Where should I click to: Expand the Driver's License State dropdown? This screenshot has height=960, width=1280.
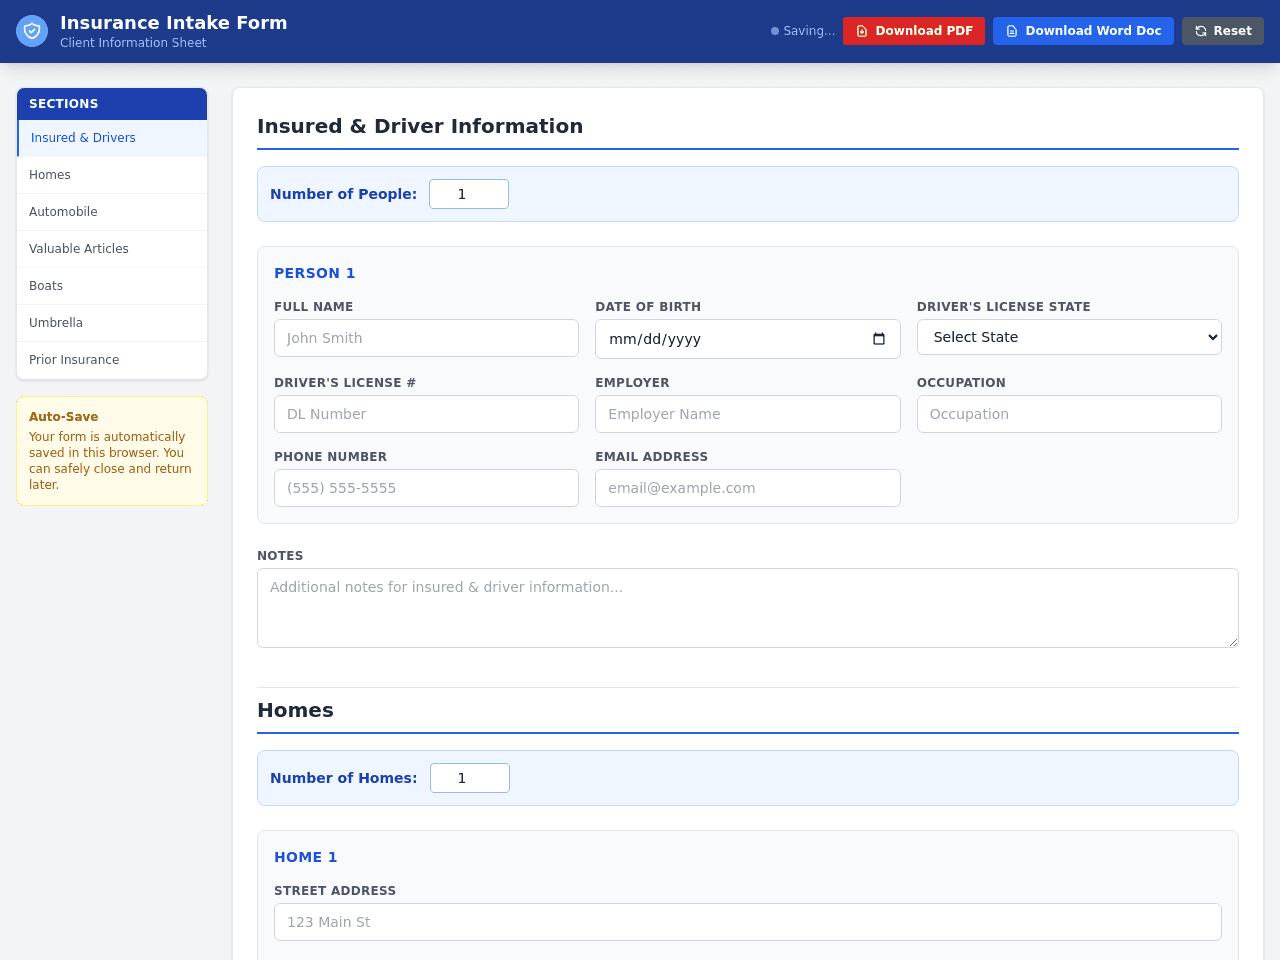(x=1069, y=337)
